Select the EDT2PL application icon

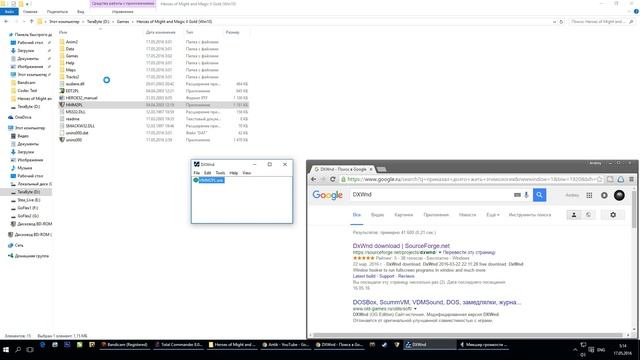pos(62,91)
